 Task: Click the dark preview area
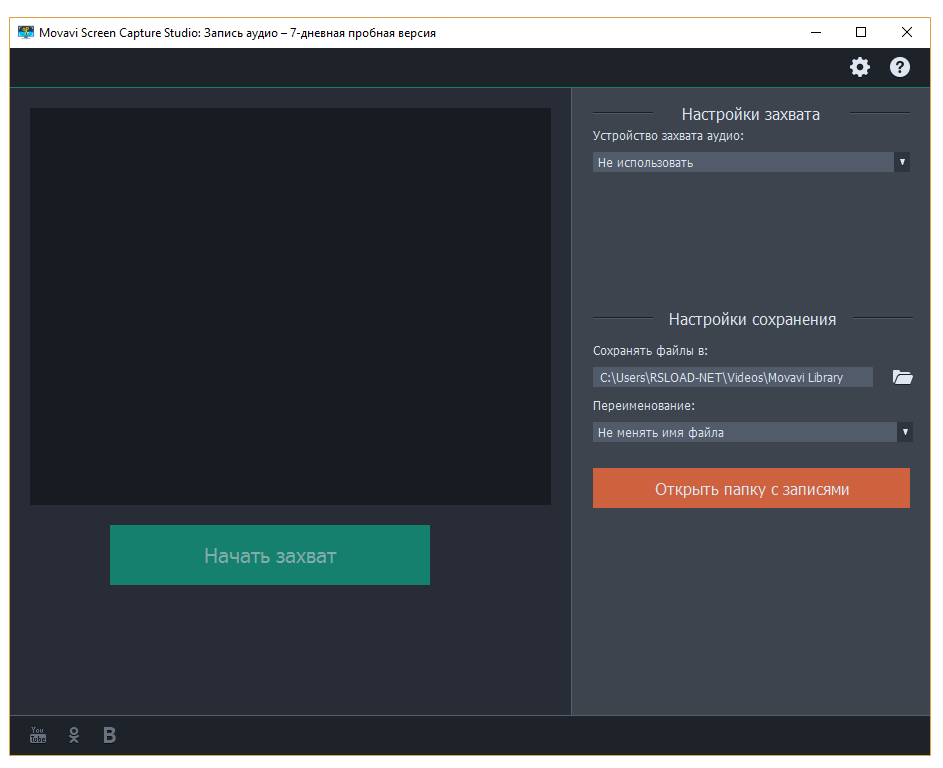pyautogui.click(x=290, y=305)
